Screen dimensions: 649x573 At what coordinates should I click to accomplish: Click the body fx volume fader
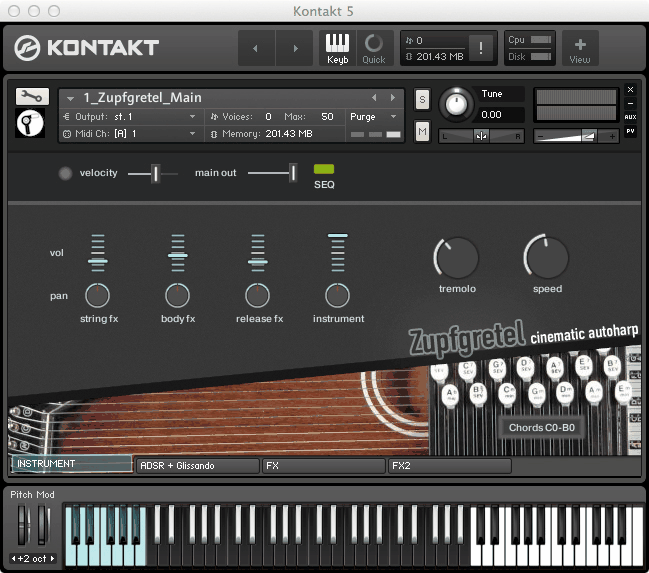(x=178, y=255)
